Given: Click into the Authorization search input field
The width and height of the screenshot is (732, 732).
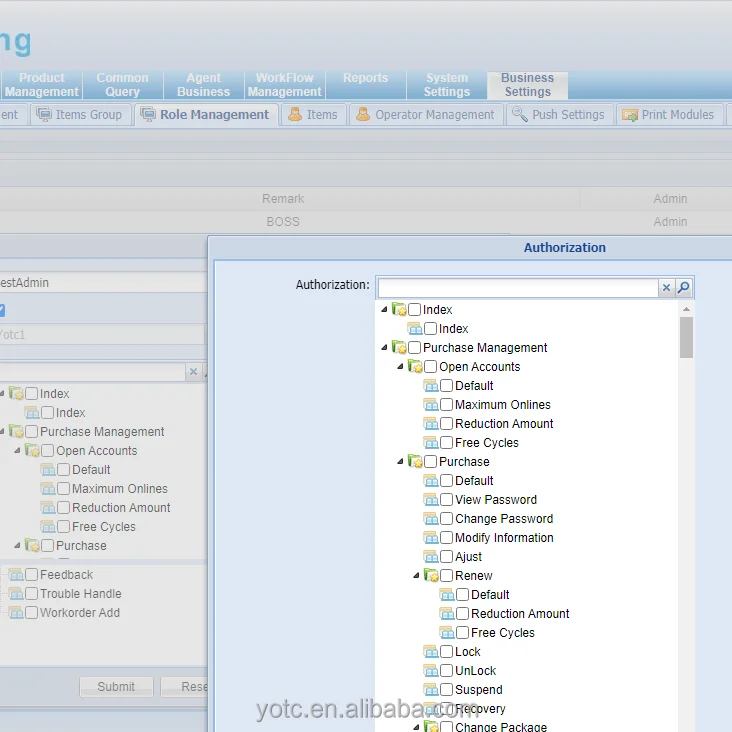Looking at the screenshot, I should (517, 288).
